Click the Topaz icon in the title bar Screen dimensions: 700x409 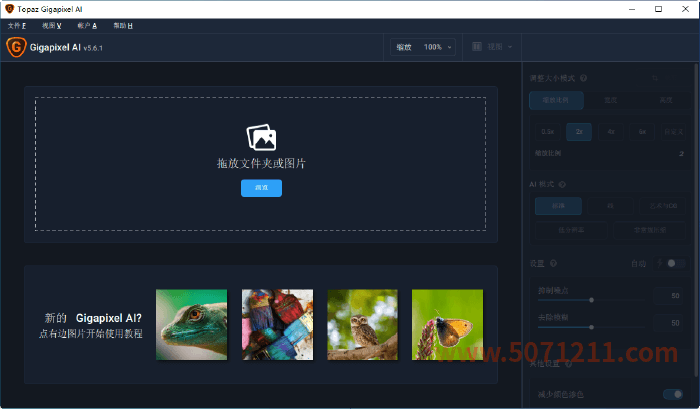[x=9, y=8]
